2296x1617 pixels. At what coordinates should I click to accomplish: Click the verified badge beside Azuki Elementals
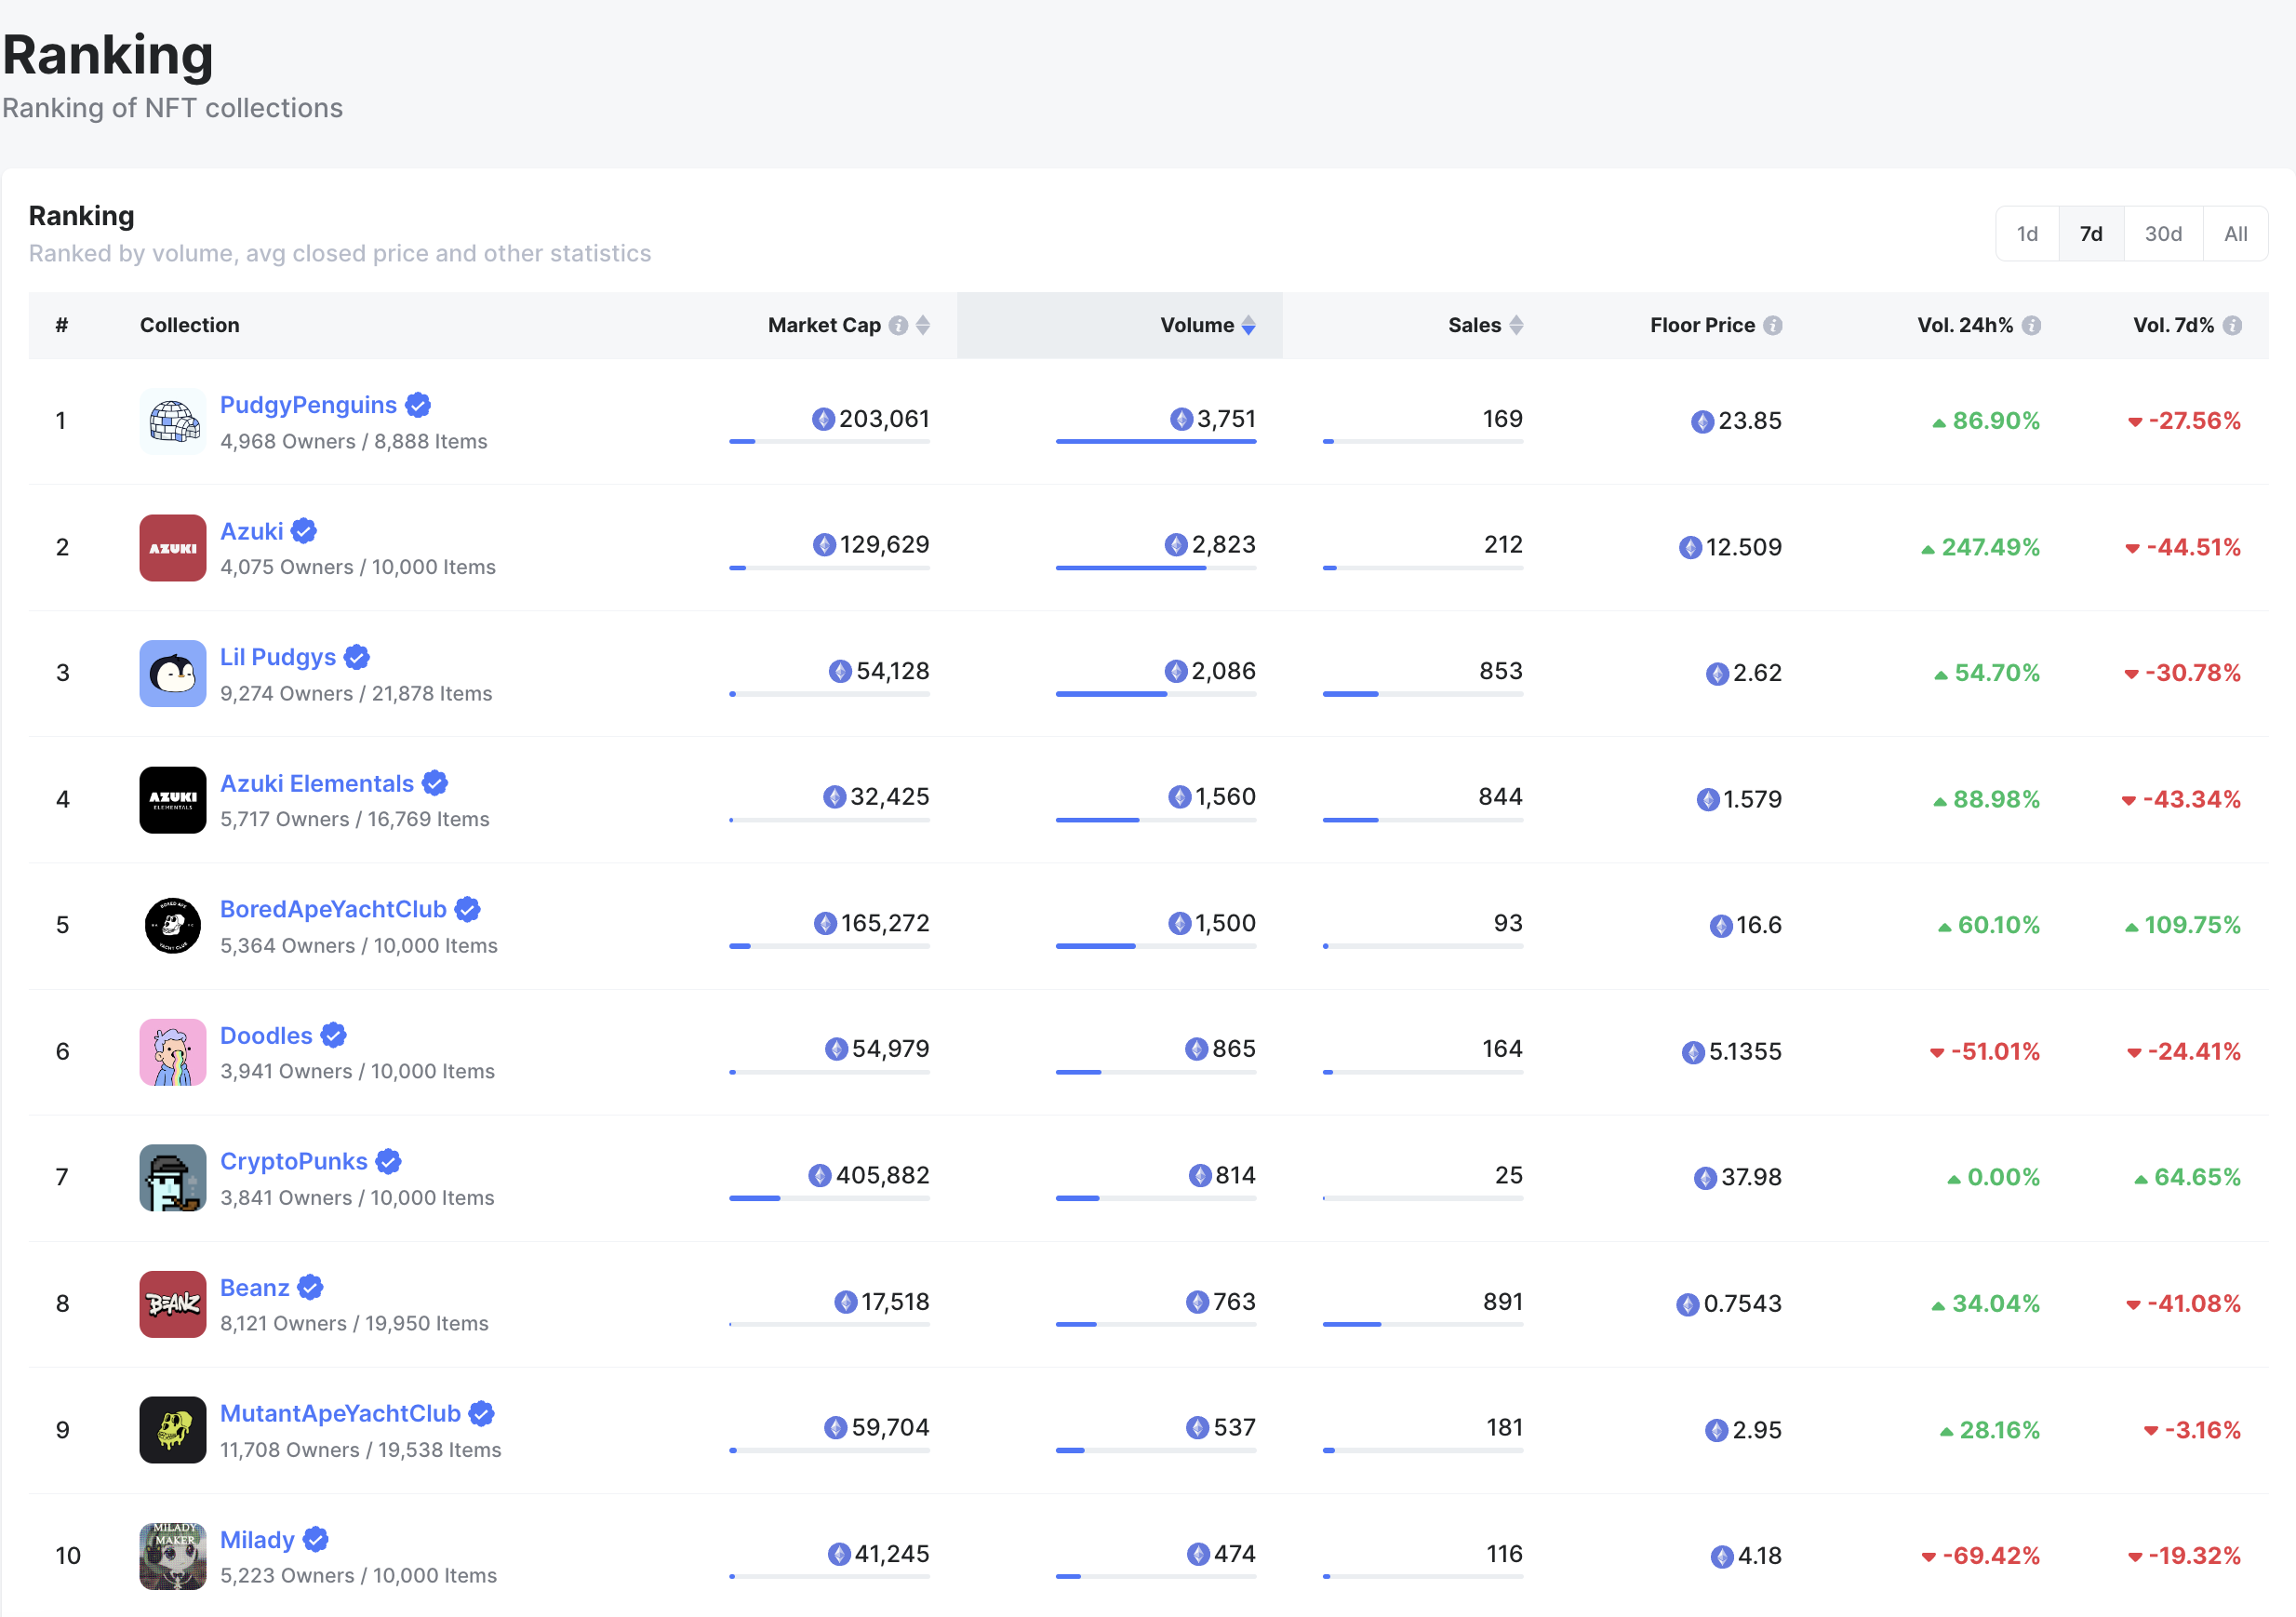435,783
